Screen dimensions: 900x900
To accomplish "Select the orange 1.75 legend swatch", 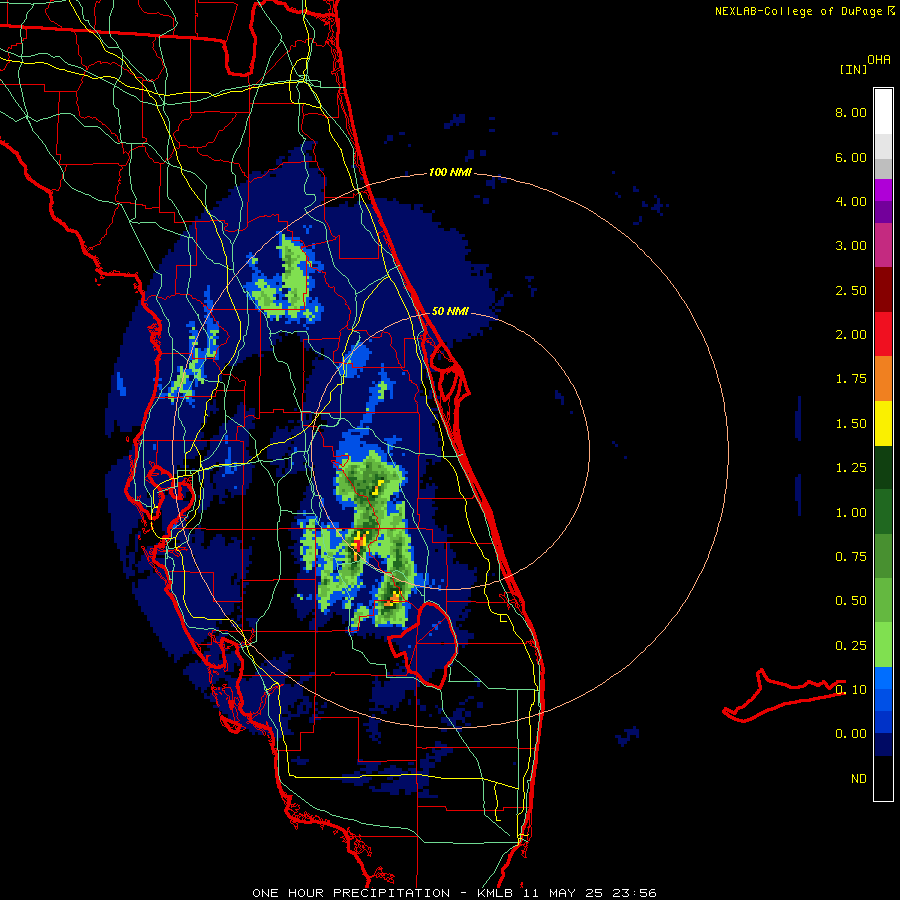I will pos(883,379).
